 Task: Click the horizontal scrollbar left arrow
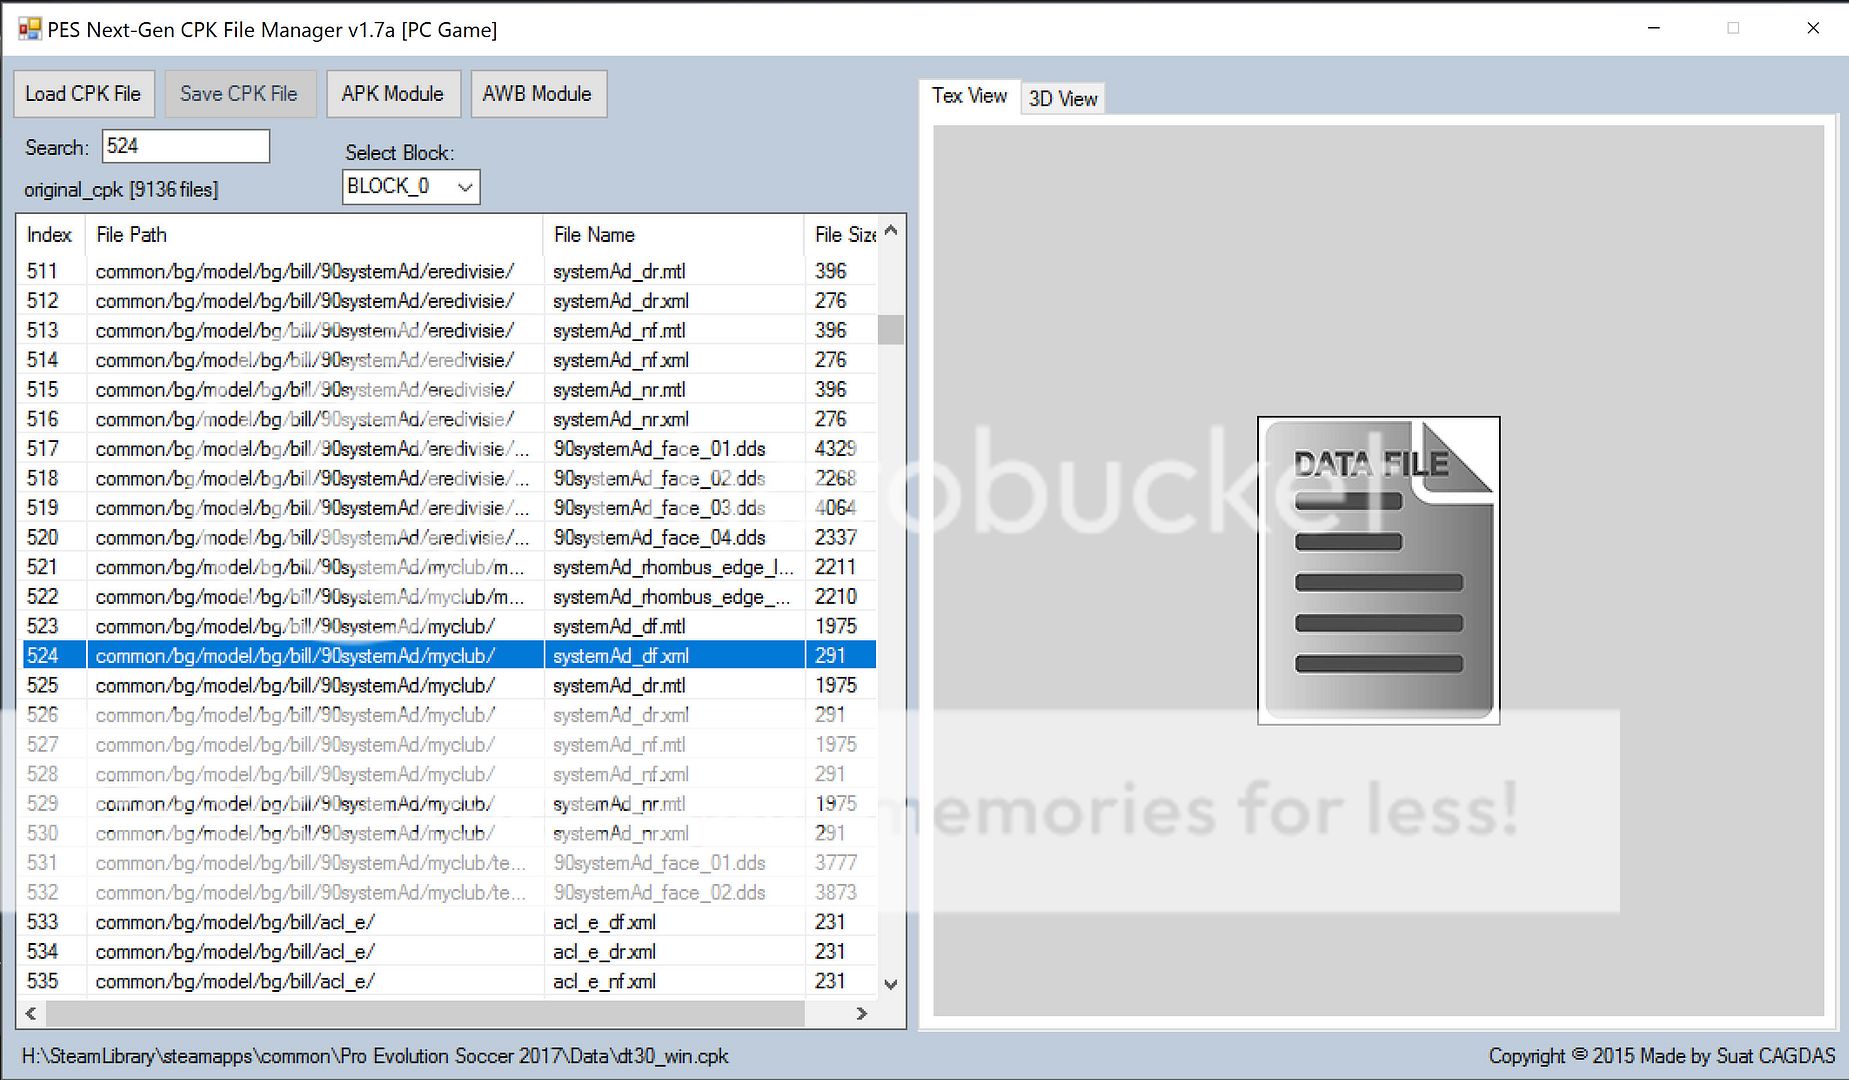pos(31,1013)
